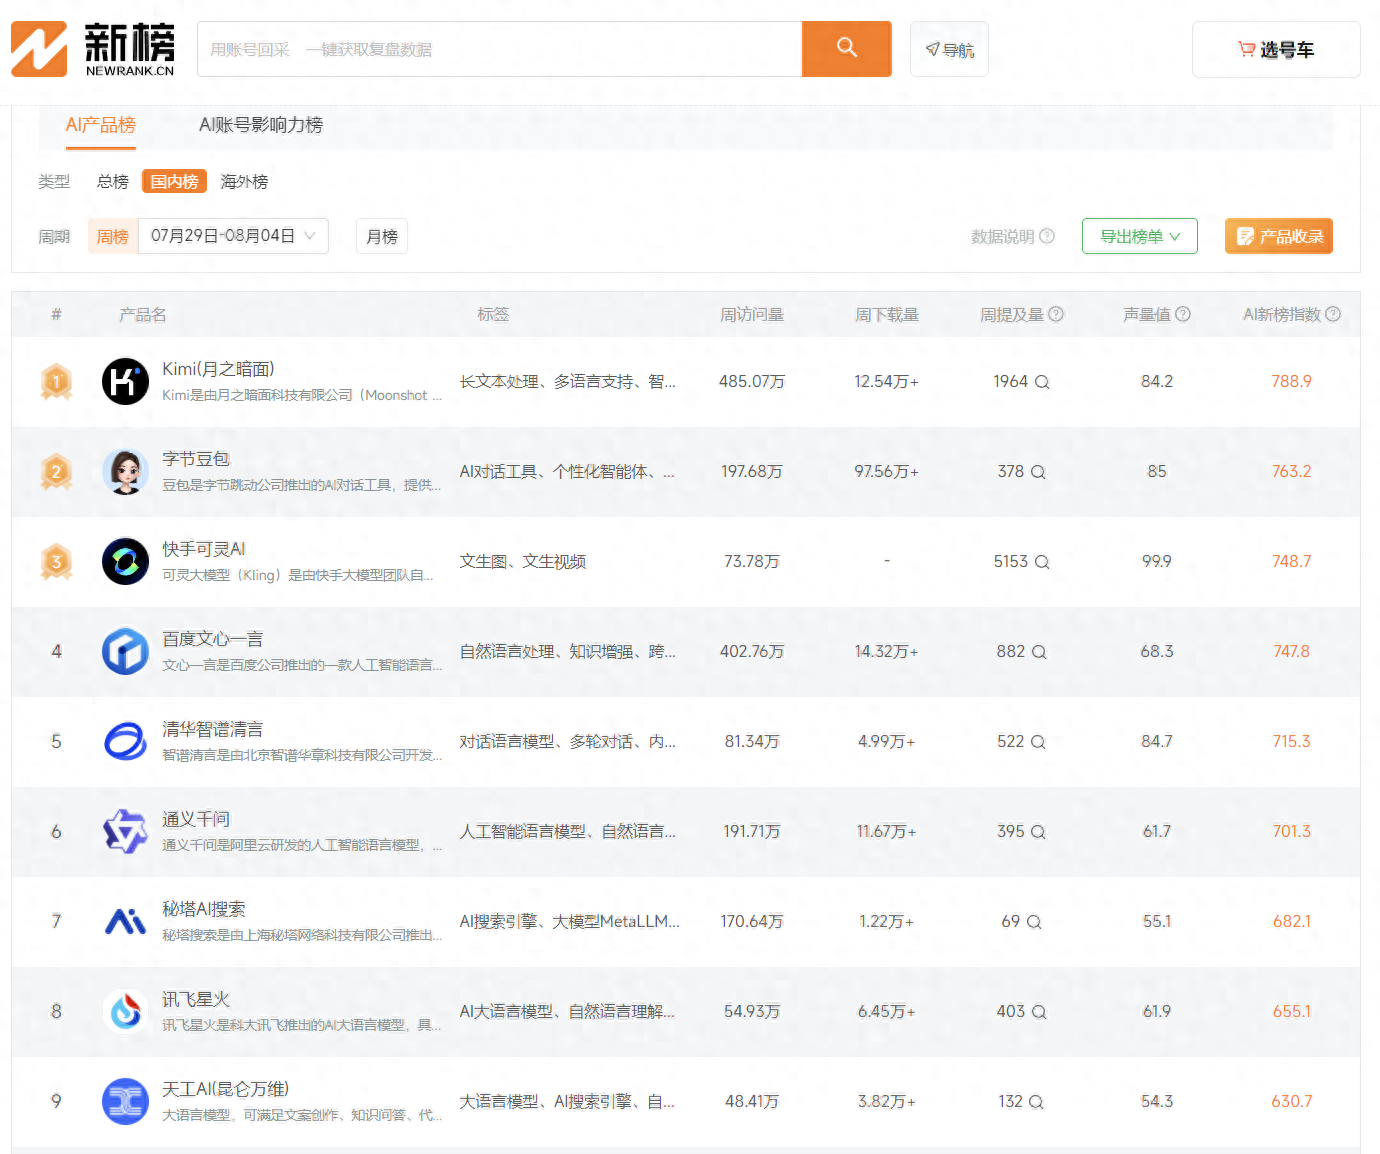Click the 百度文心一言 logo icon
The image size is (1380, 1154).
coord(126,651)
